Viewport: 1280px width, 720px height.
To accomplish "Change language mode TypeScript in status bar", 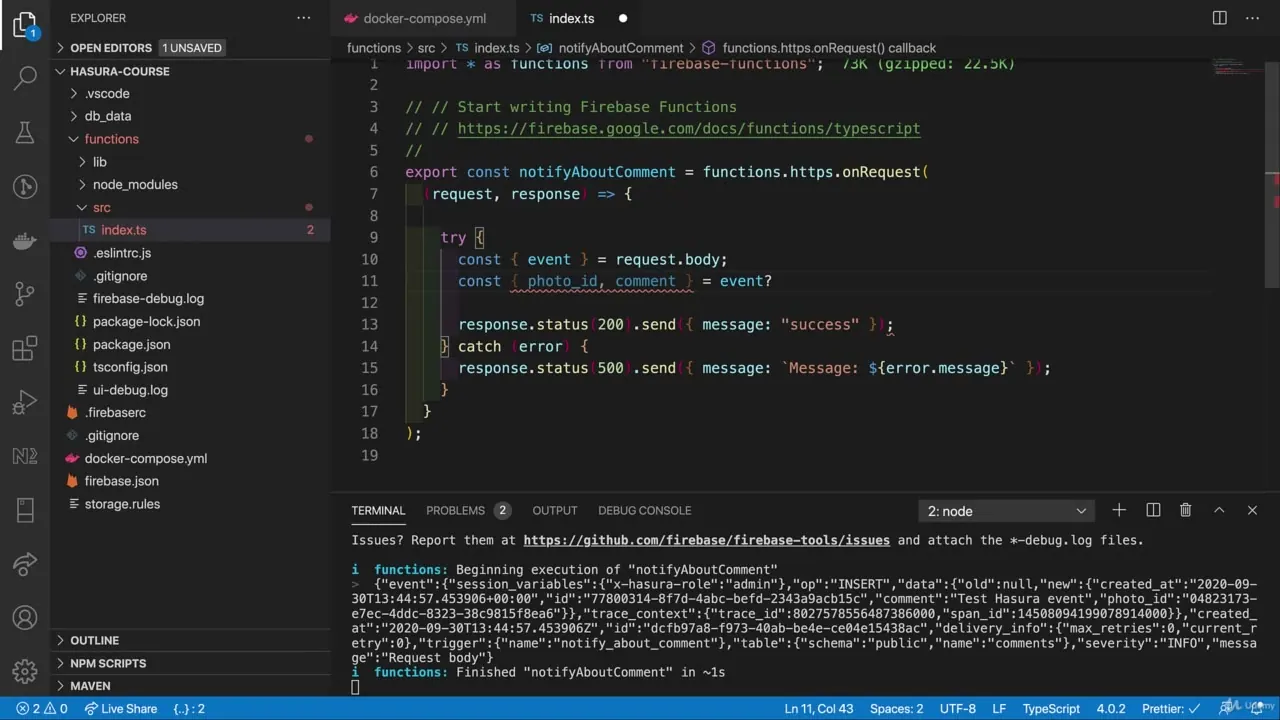I will coord(1051,708).
